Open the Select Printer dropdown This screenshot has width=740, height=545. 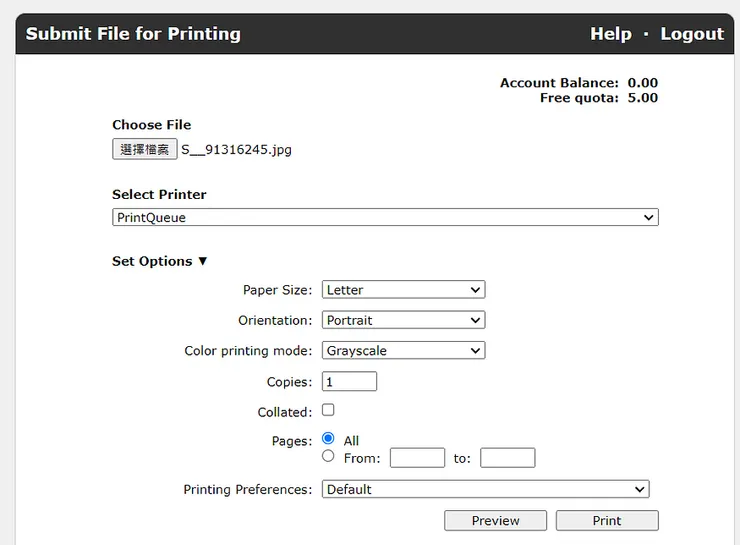click(x=385, y=217)
